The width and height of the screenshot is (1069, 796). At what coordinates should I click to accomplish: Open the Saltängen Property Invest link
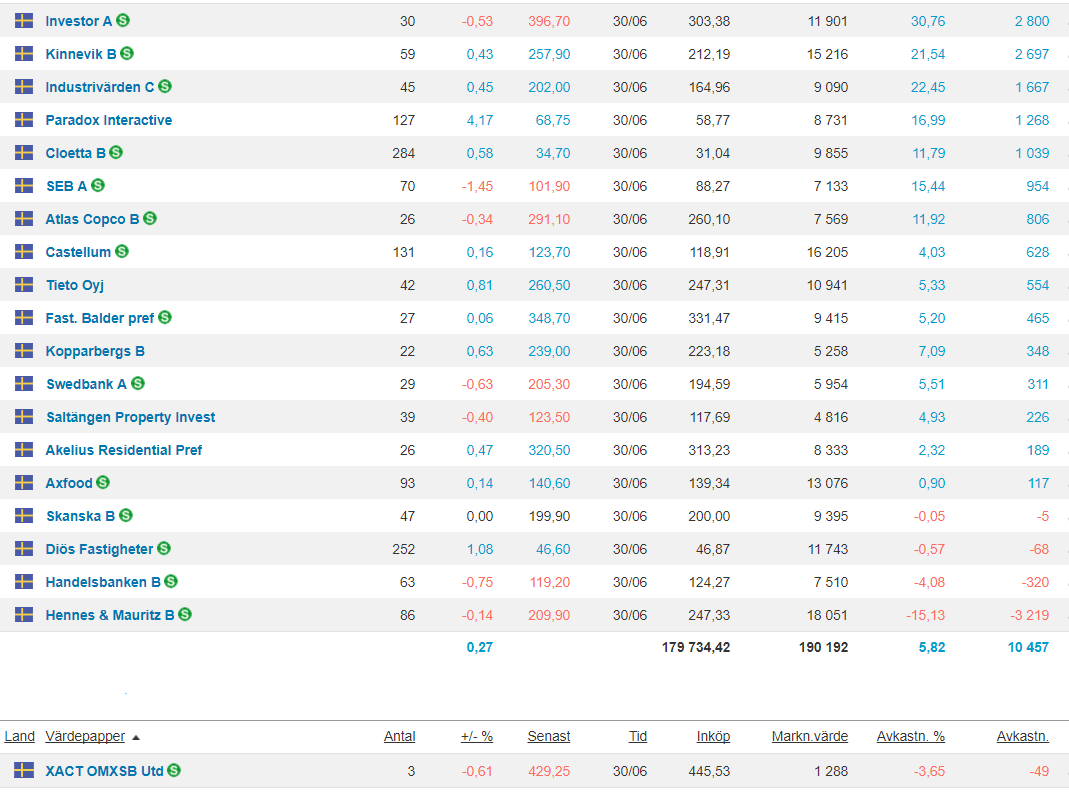[130, 417]
